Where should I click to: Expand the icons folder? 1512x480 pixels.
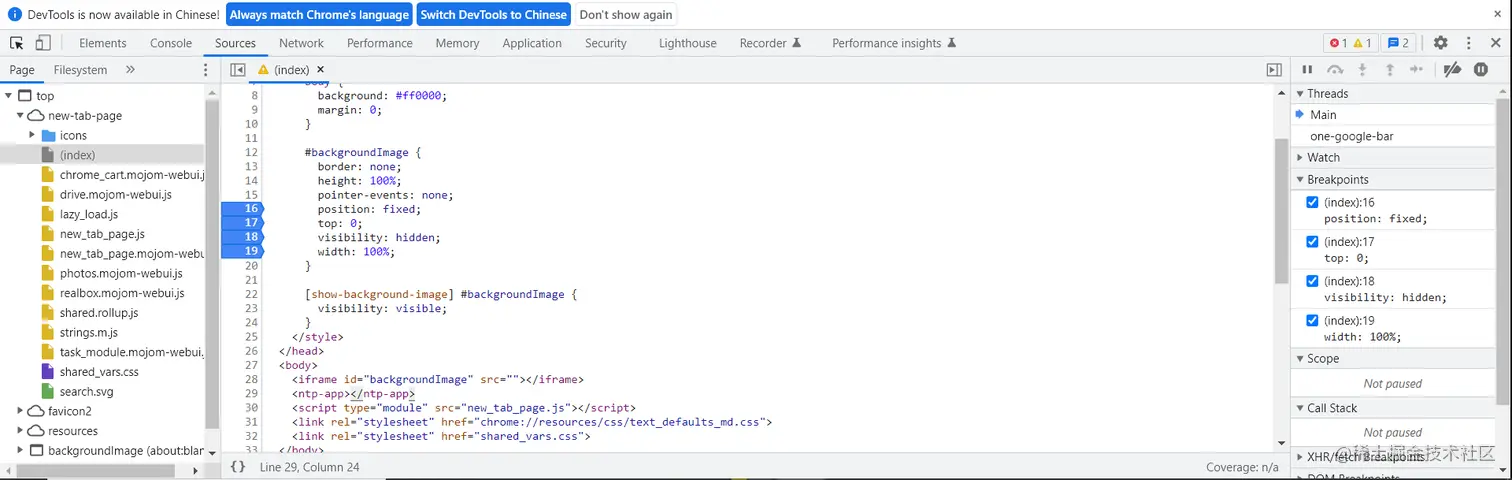(32, 135)
